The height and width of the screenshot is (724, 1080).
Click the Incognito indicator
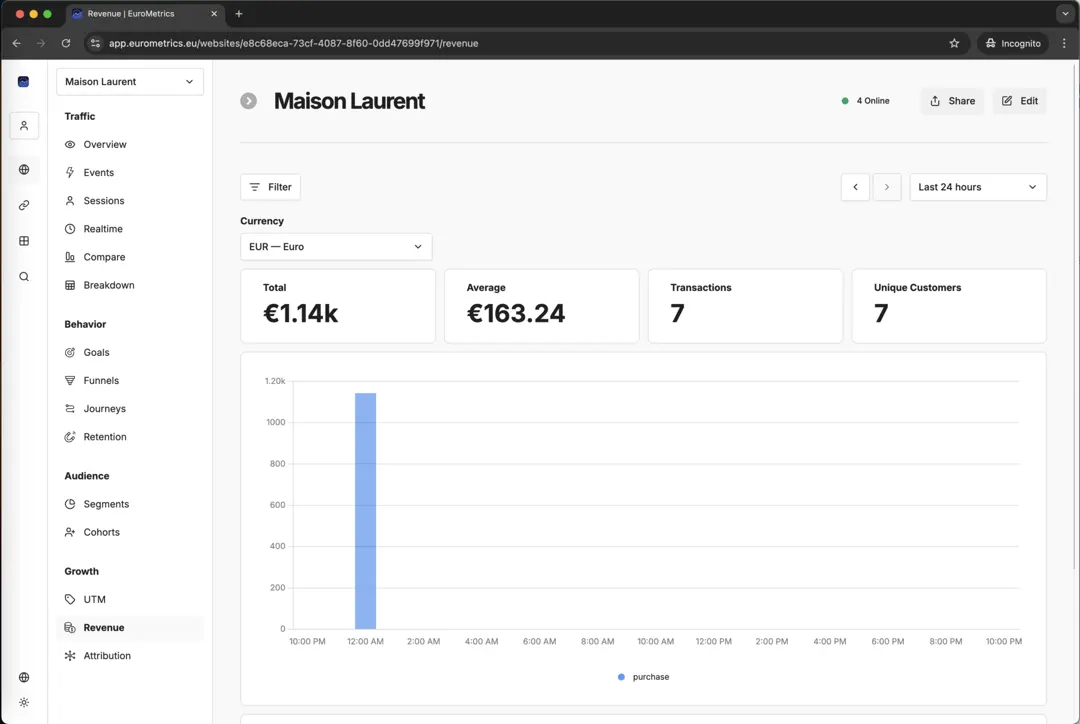coord(1012,43)
